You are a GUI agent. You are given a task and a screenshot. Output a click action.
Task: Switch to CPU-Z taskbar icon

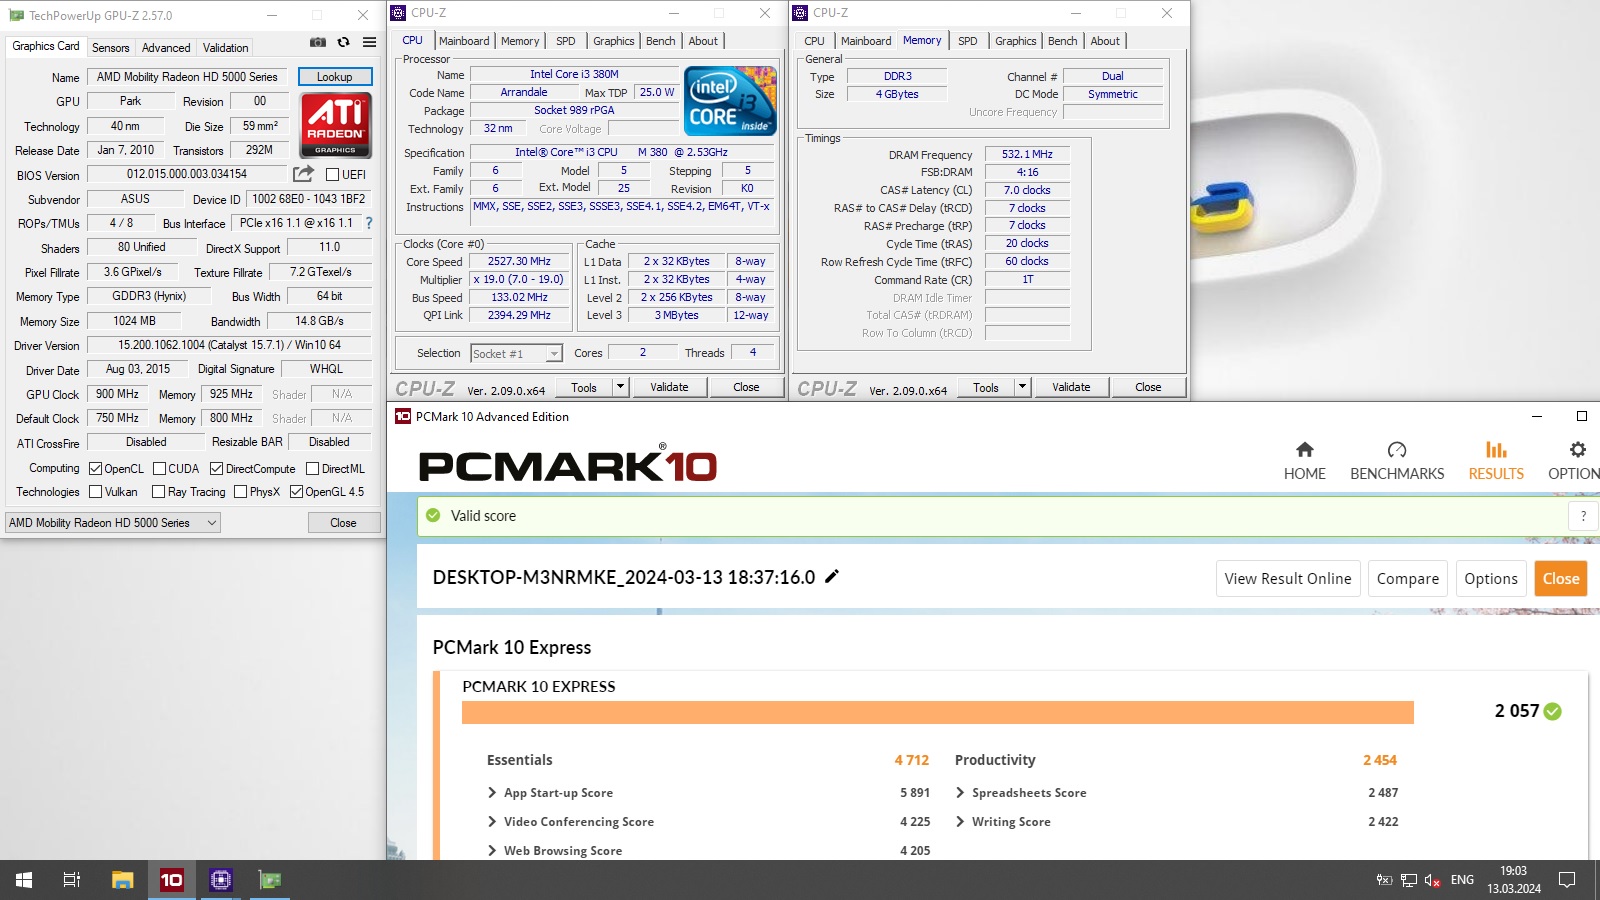coord(221,880)
